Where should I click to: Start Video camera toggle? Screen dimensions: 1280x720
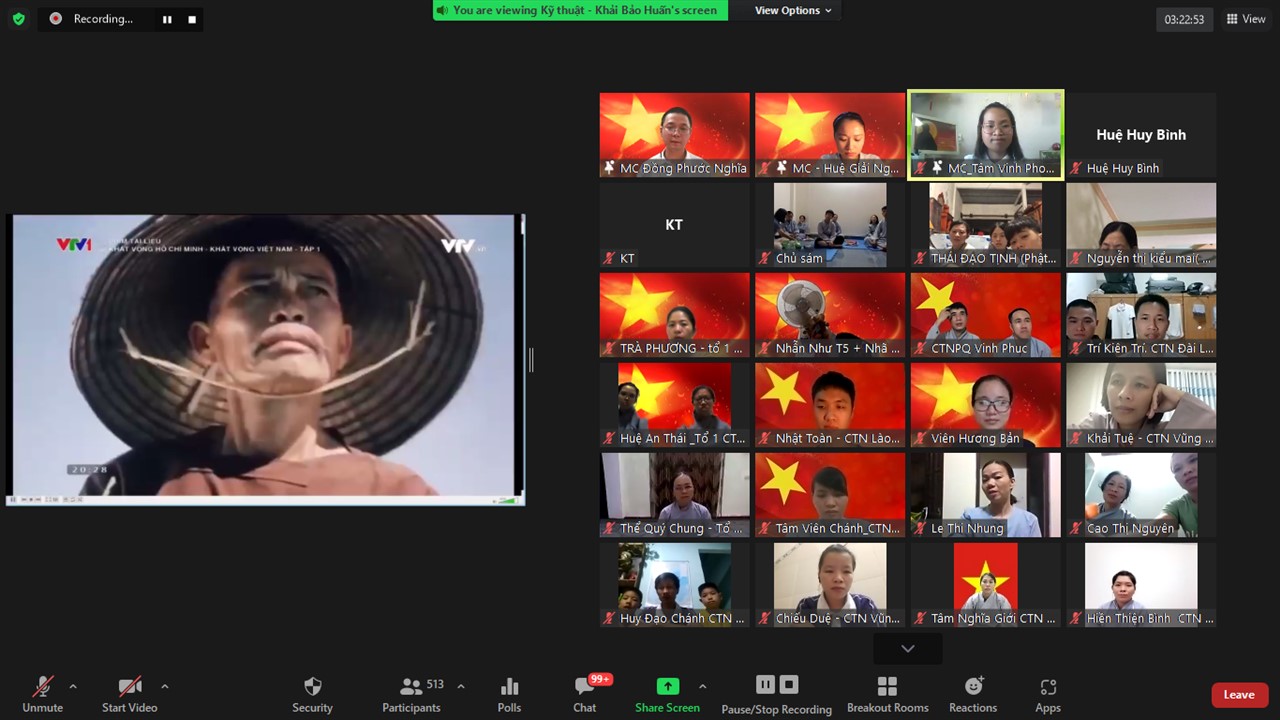coord(130,694)
